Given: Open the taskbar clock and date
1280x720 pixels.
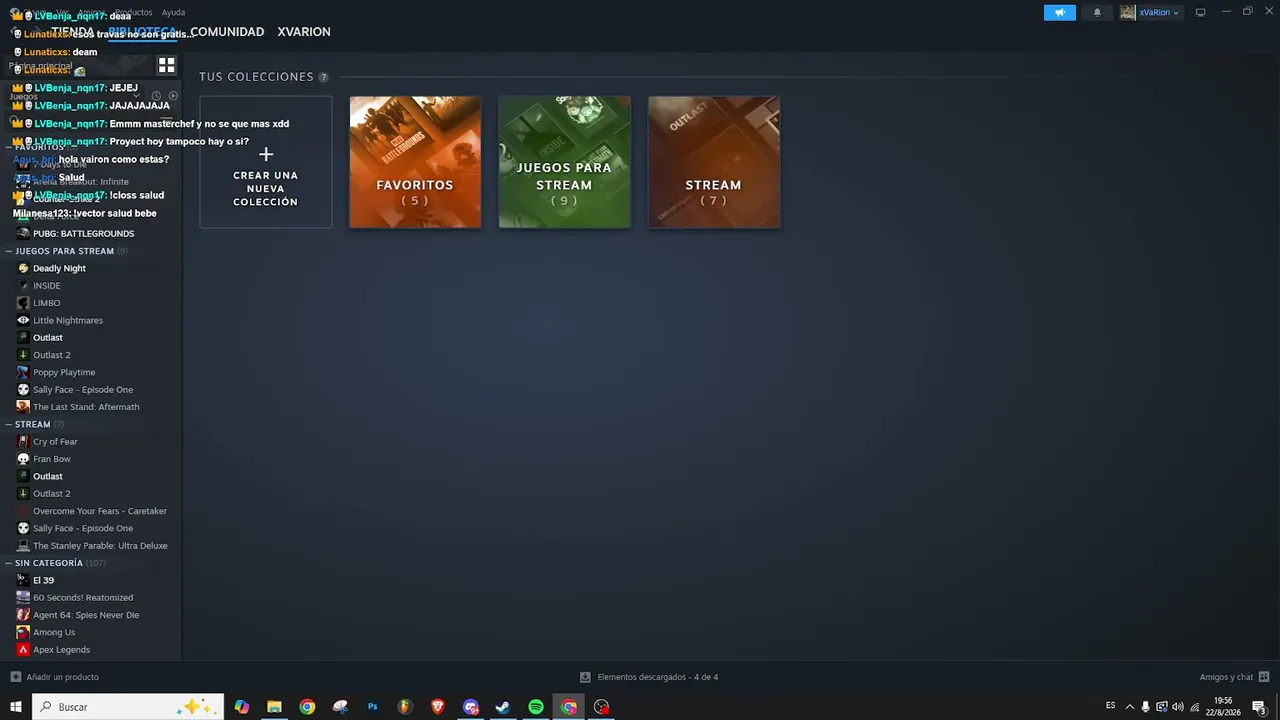Looking at the screenshot, I should point(1223,707).
